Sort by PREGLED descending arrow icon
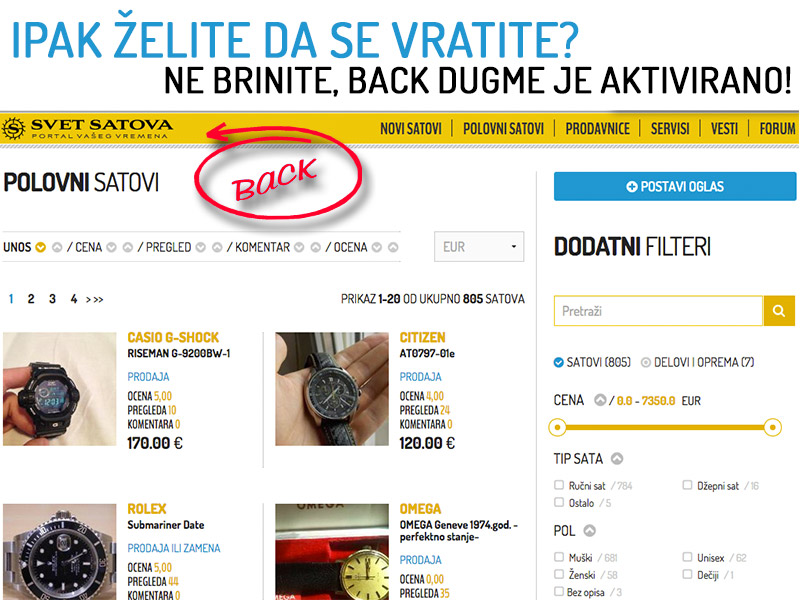The height and width of the screenshot is (600, 800). click(201, 247)
